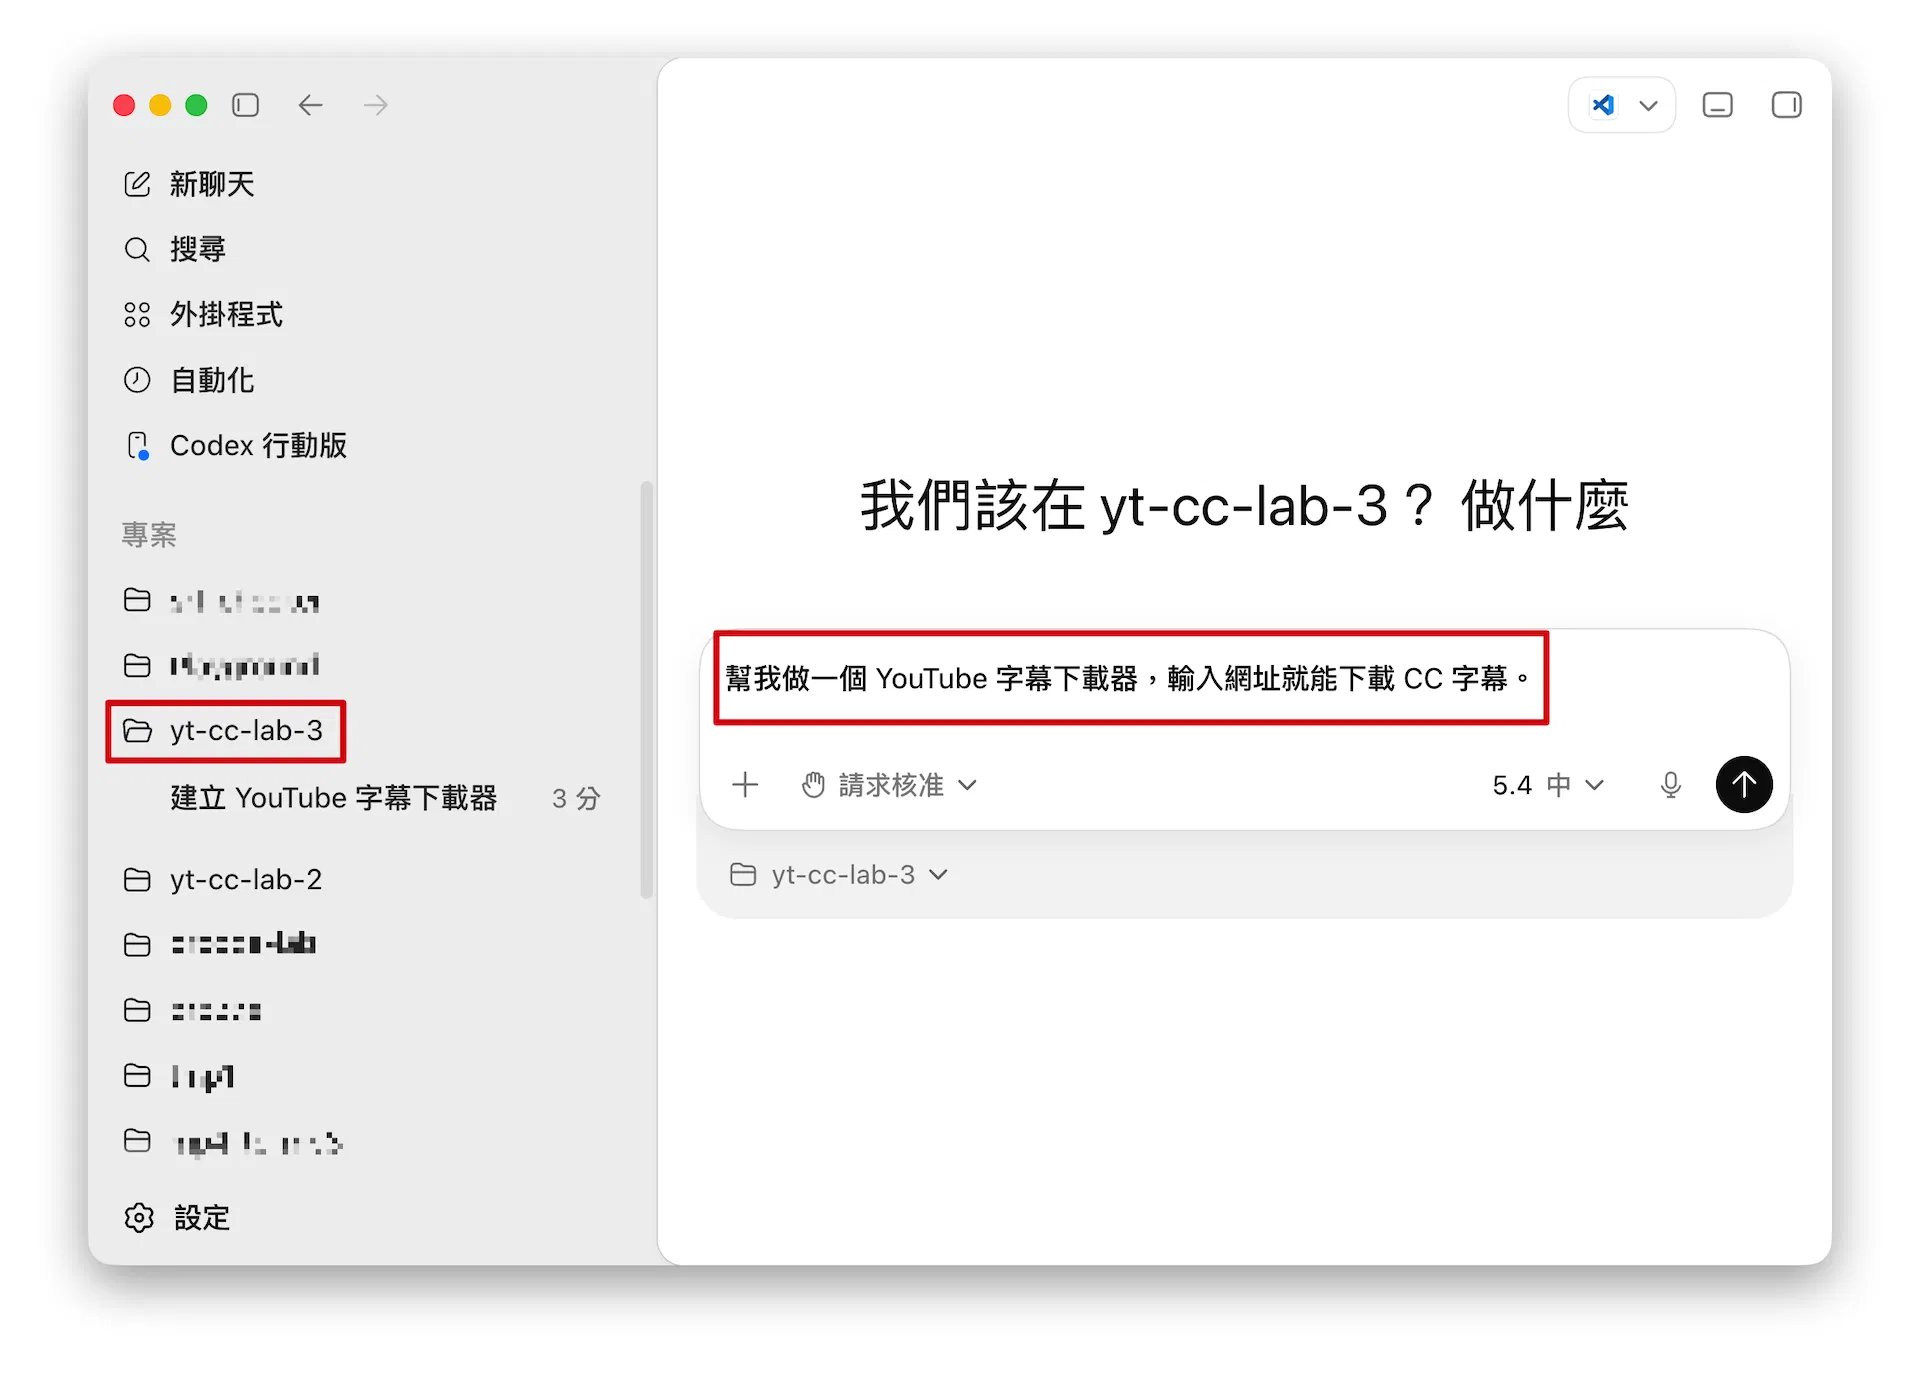Start a new chat via 新聊天

189,184
